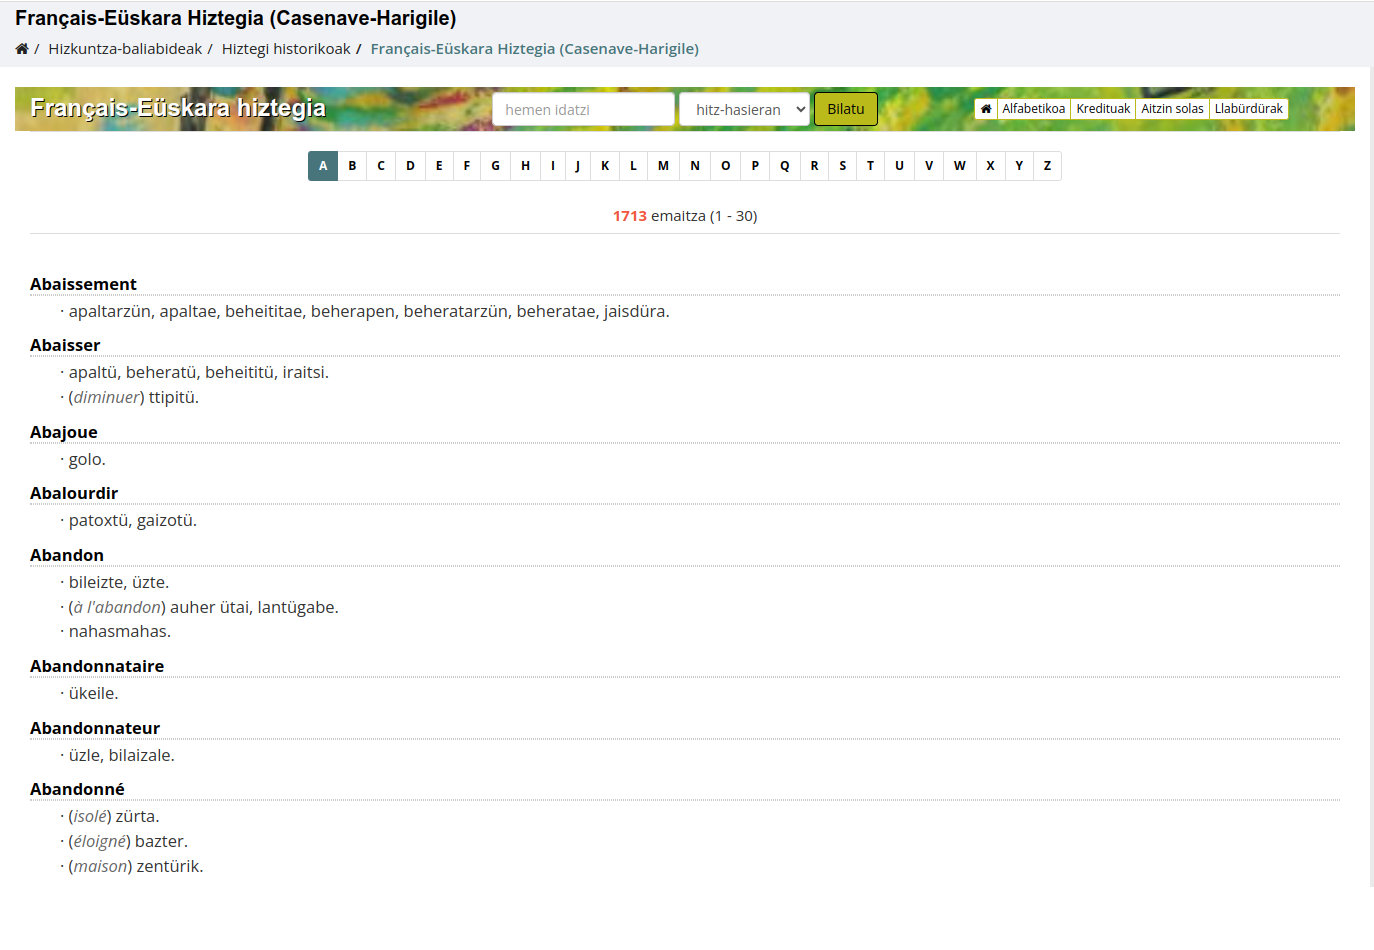Open the537 Kredituak page
1374x950 pixels.
(x=1103, y=109)
